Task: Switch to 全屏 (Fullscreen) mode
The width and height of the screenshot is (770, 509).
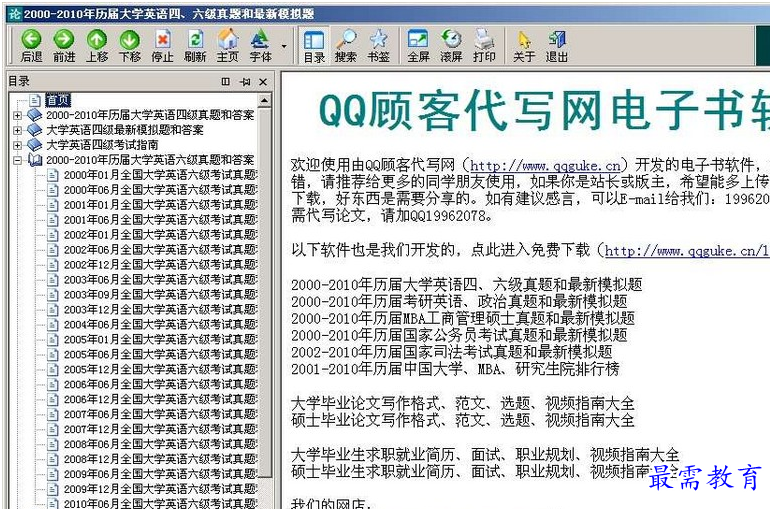Action: click(x=418, y=46)
